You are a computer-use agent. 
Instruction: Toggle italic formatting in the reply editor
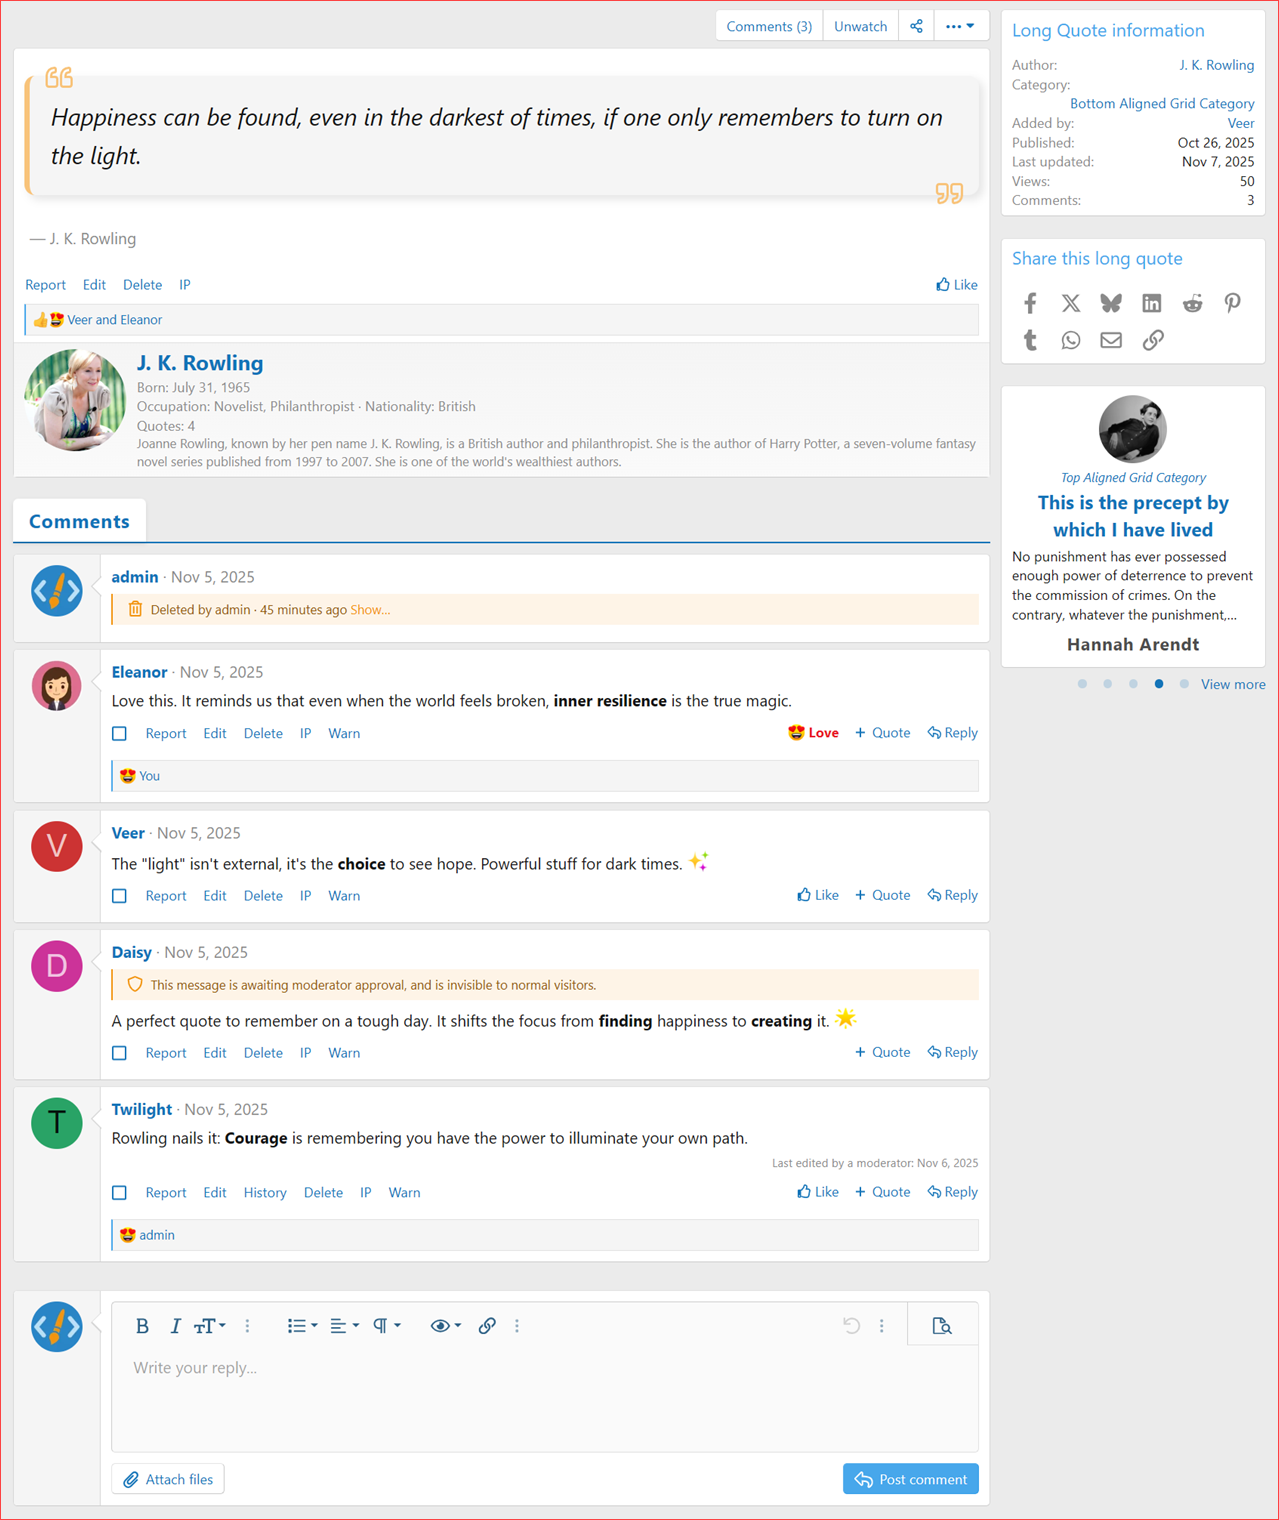tap(175, 1326)
